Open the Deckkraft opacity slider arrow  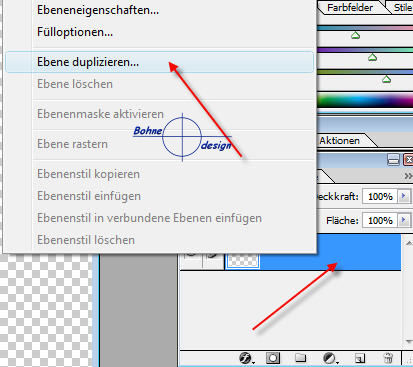[x=404, y=196]
